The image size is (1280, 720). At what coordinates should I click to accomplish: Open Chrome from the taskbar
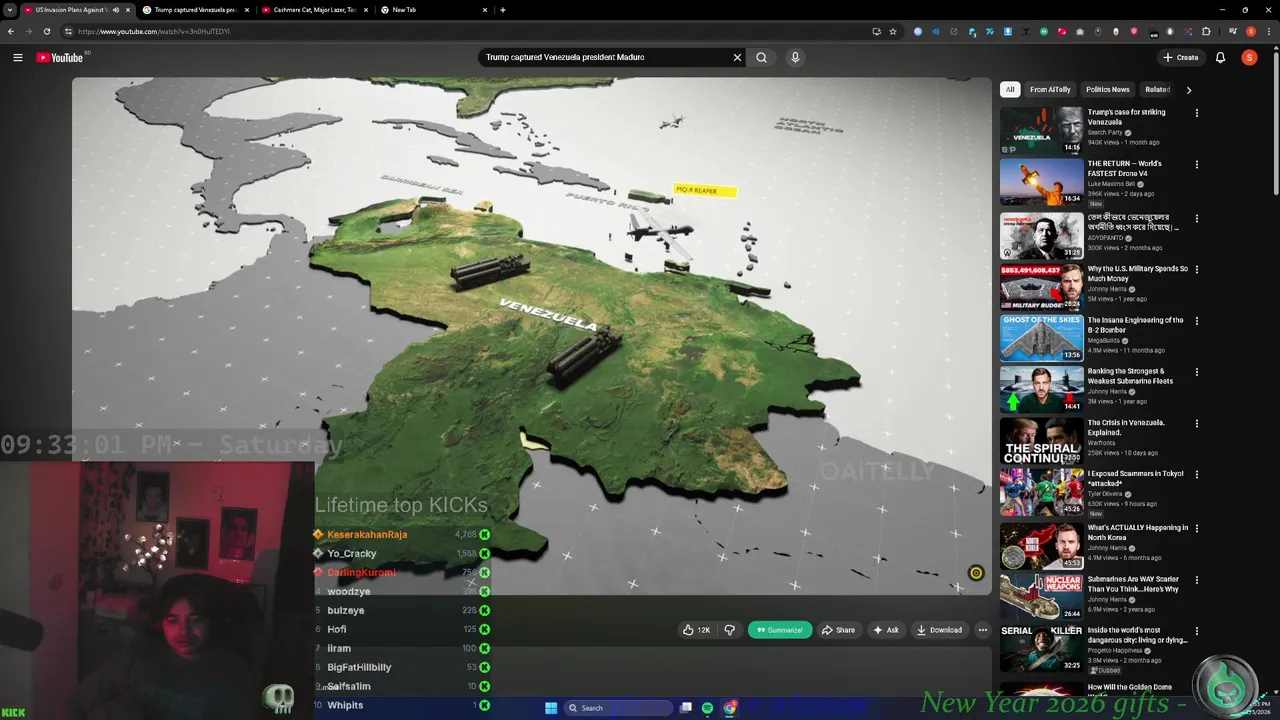click(730, 708)
